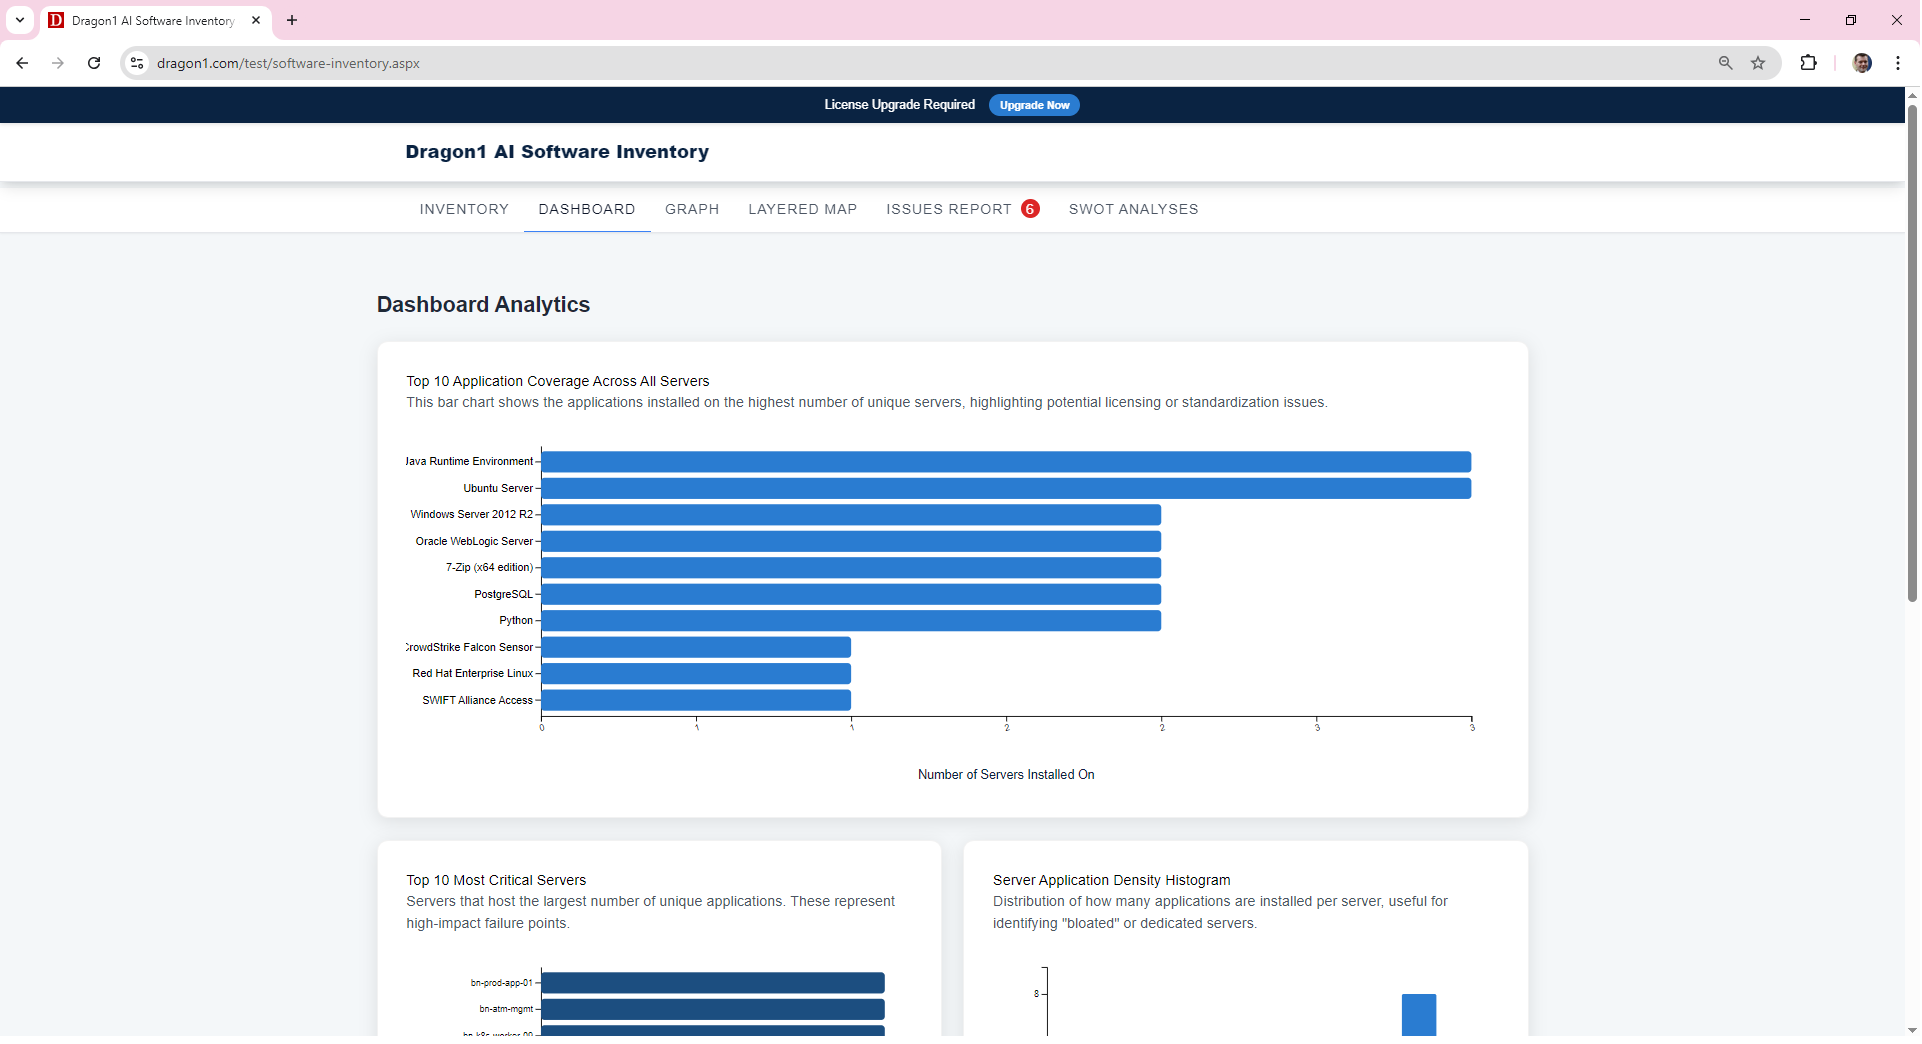The width and height of the screenshot is (1922, 1044).
Task: Open the browser extensions puzzle icon
Action: click(1810, 62)
